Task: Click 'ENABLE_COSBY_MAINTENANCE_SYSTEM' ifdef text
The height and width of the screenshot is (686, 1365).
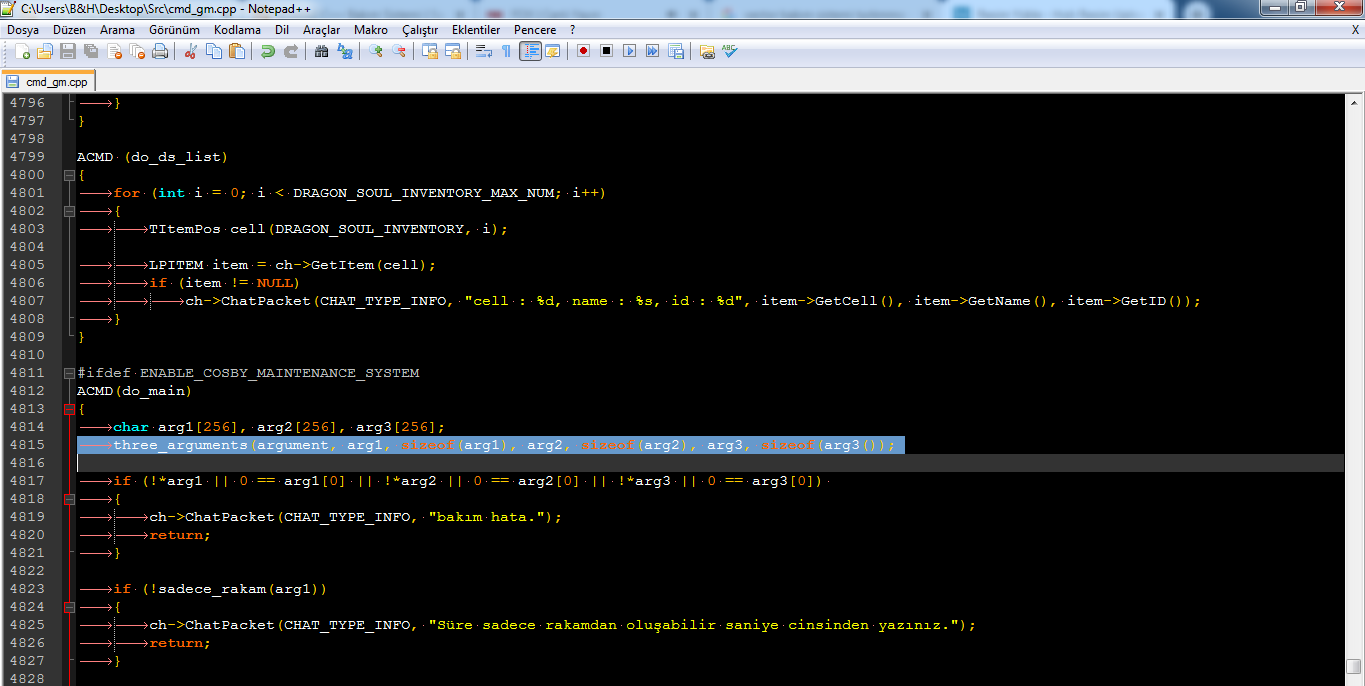Action: pos(279,373)
